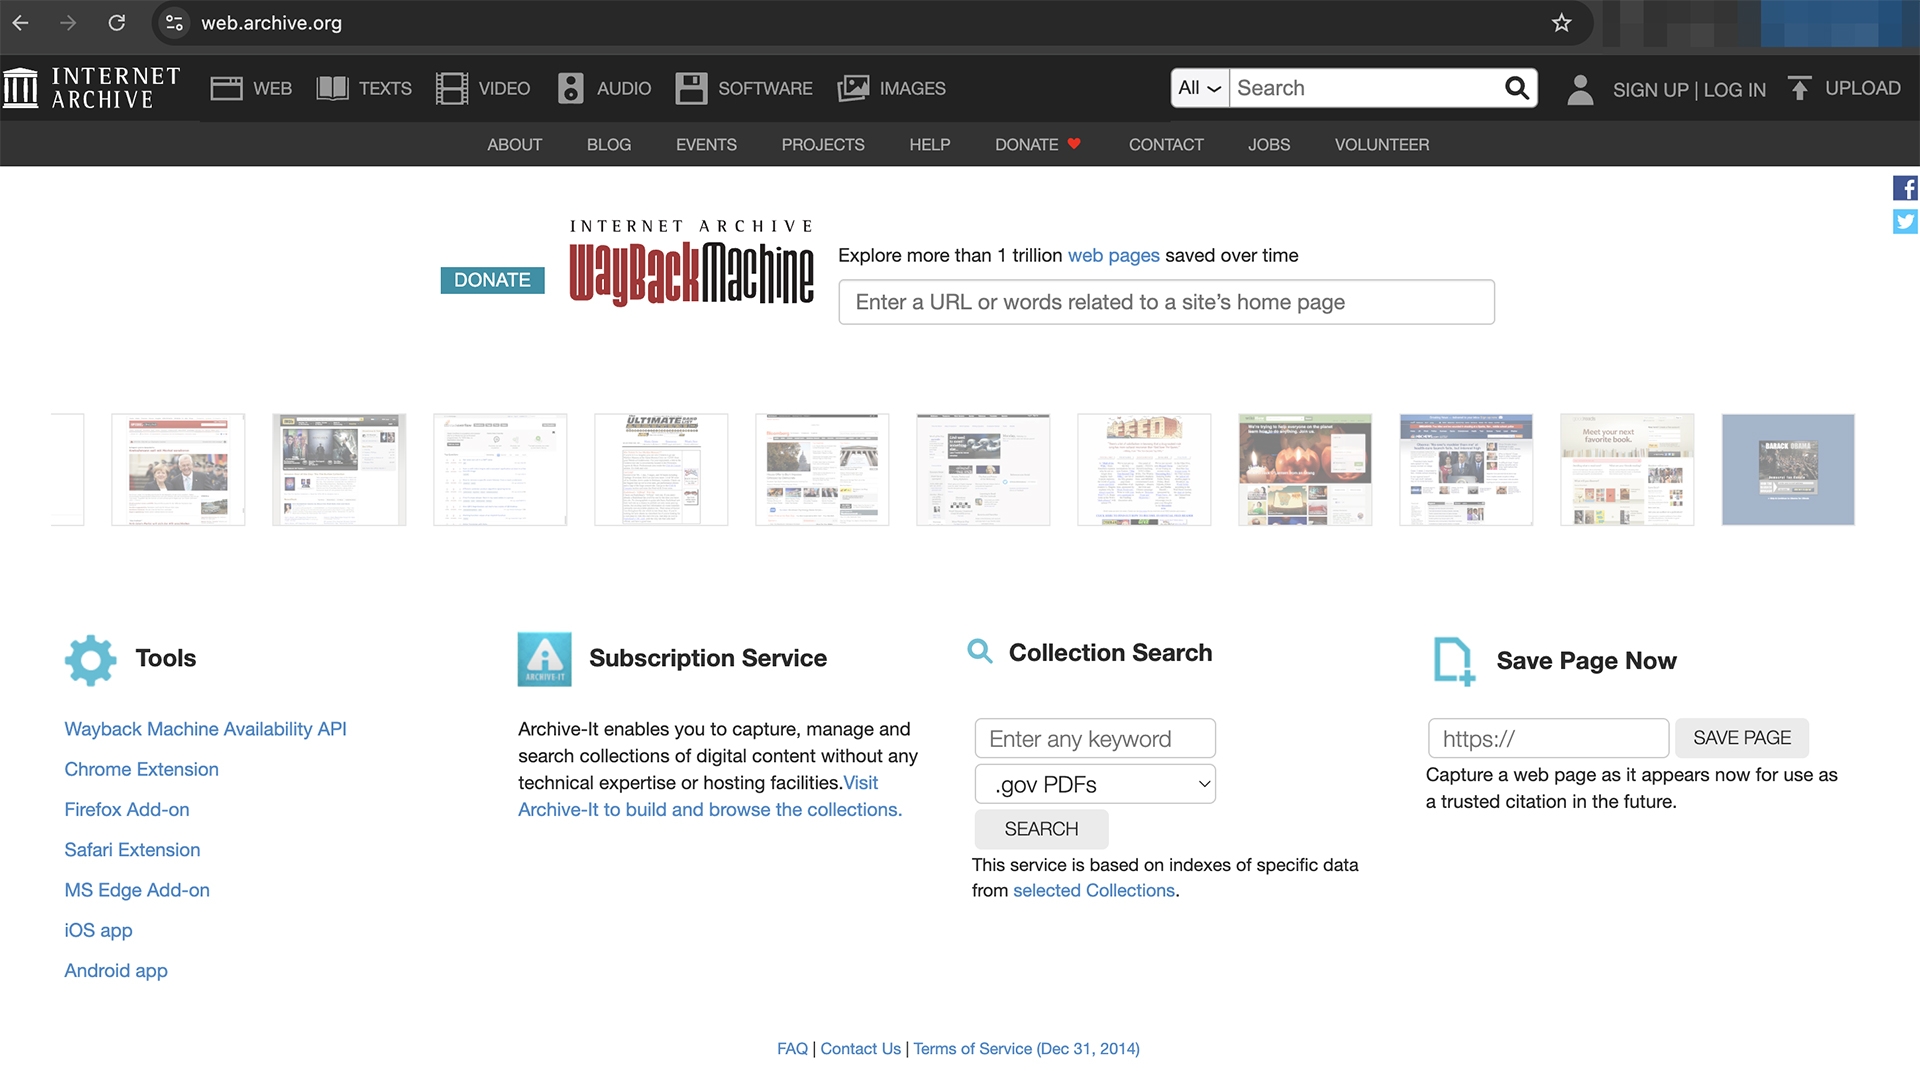
Task: Open the Terms of Service link
Action: (x=1026, y=1048)
